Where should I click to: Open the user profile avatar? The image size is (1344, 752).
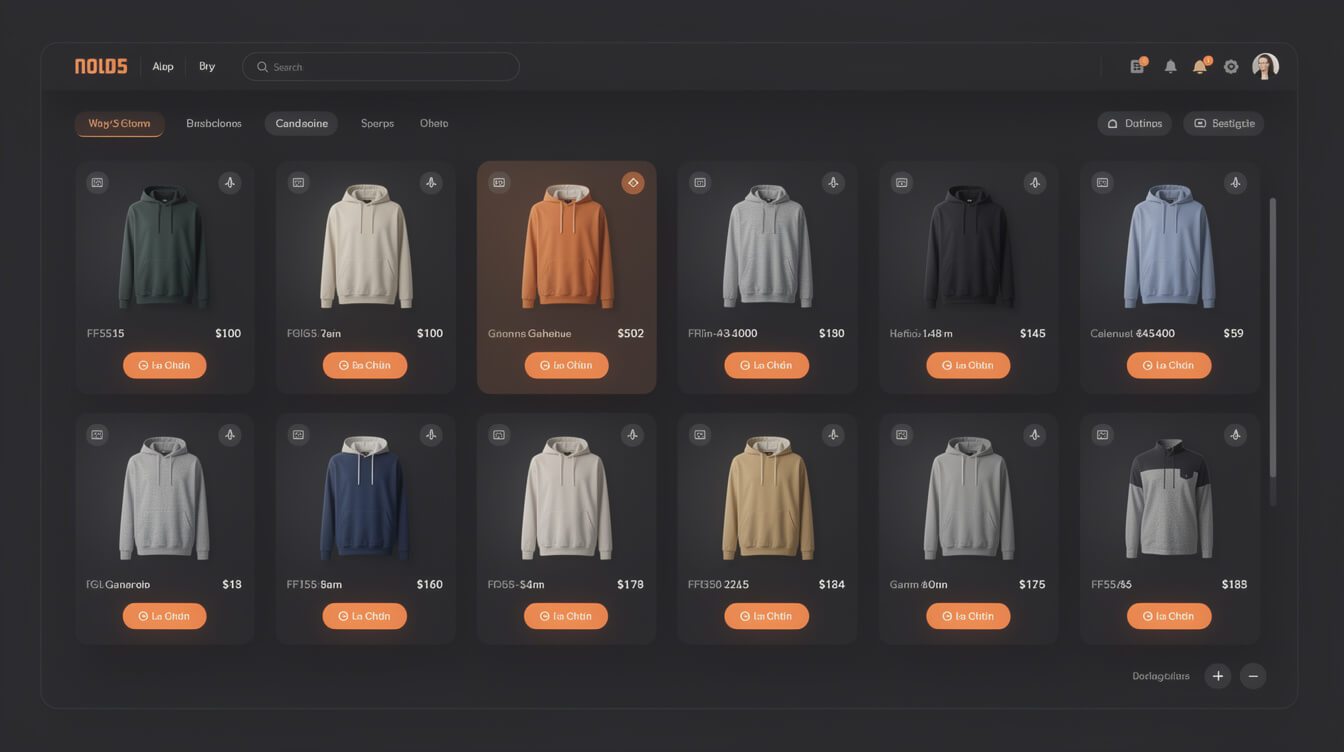click(x=1265, y=66)
